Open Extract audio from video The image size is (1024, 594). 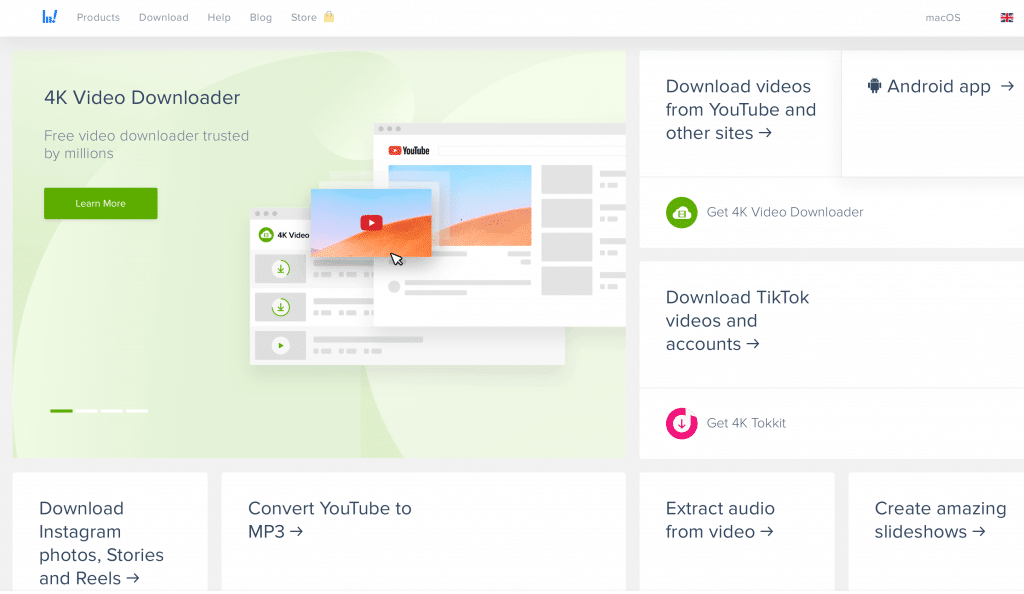tap(720, 520)
